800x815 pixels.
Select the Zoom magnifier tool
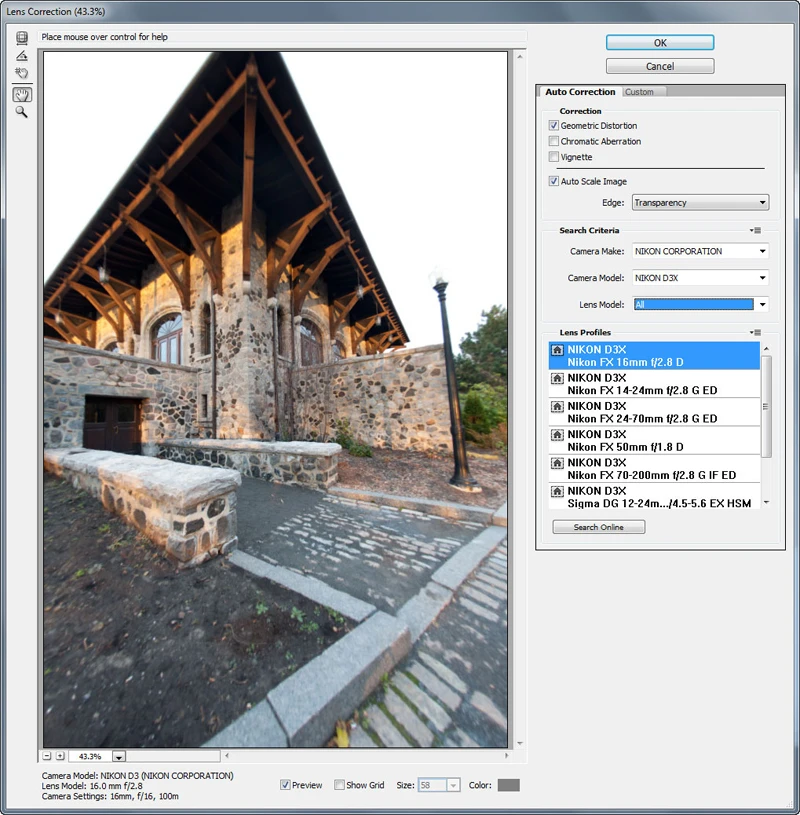coord(22,112)
